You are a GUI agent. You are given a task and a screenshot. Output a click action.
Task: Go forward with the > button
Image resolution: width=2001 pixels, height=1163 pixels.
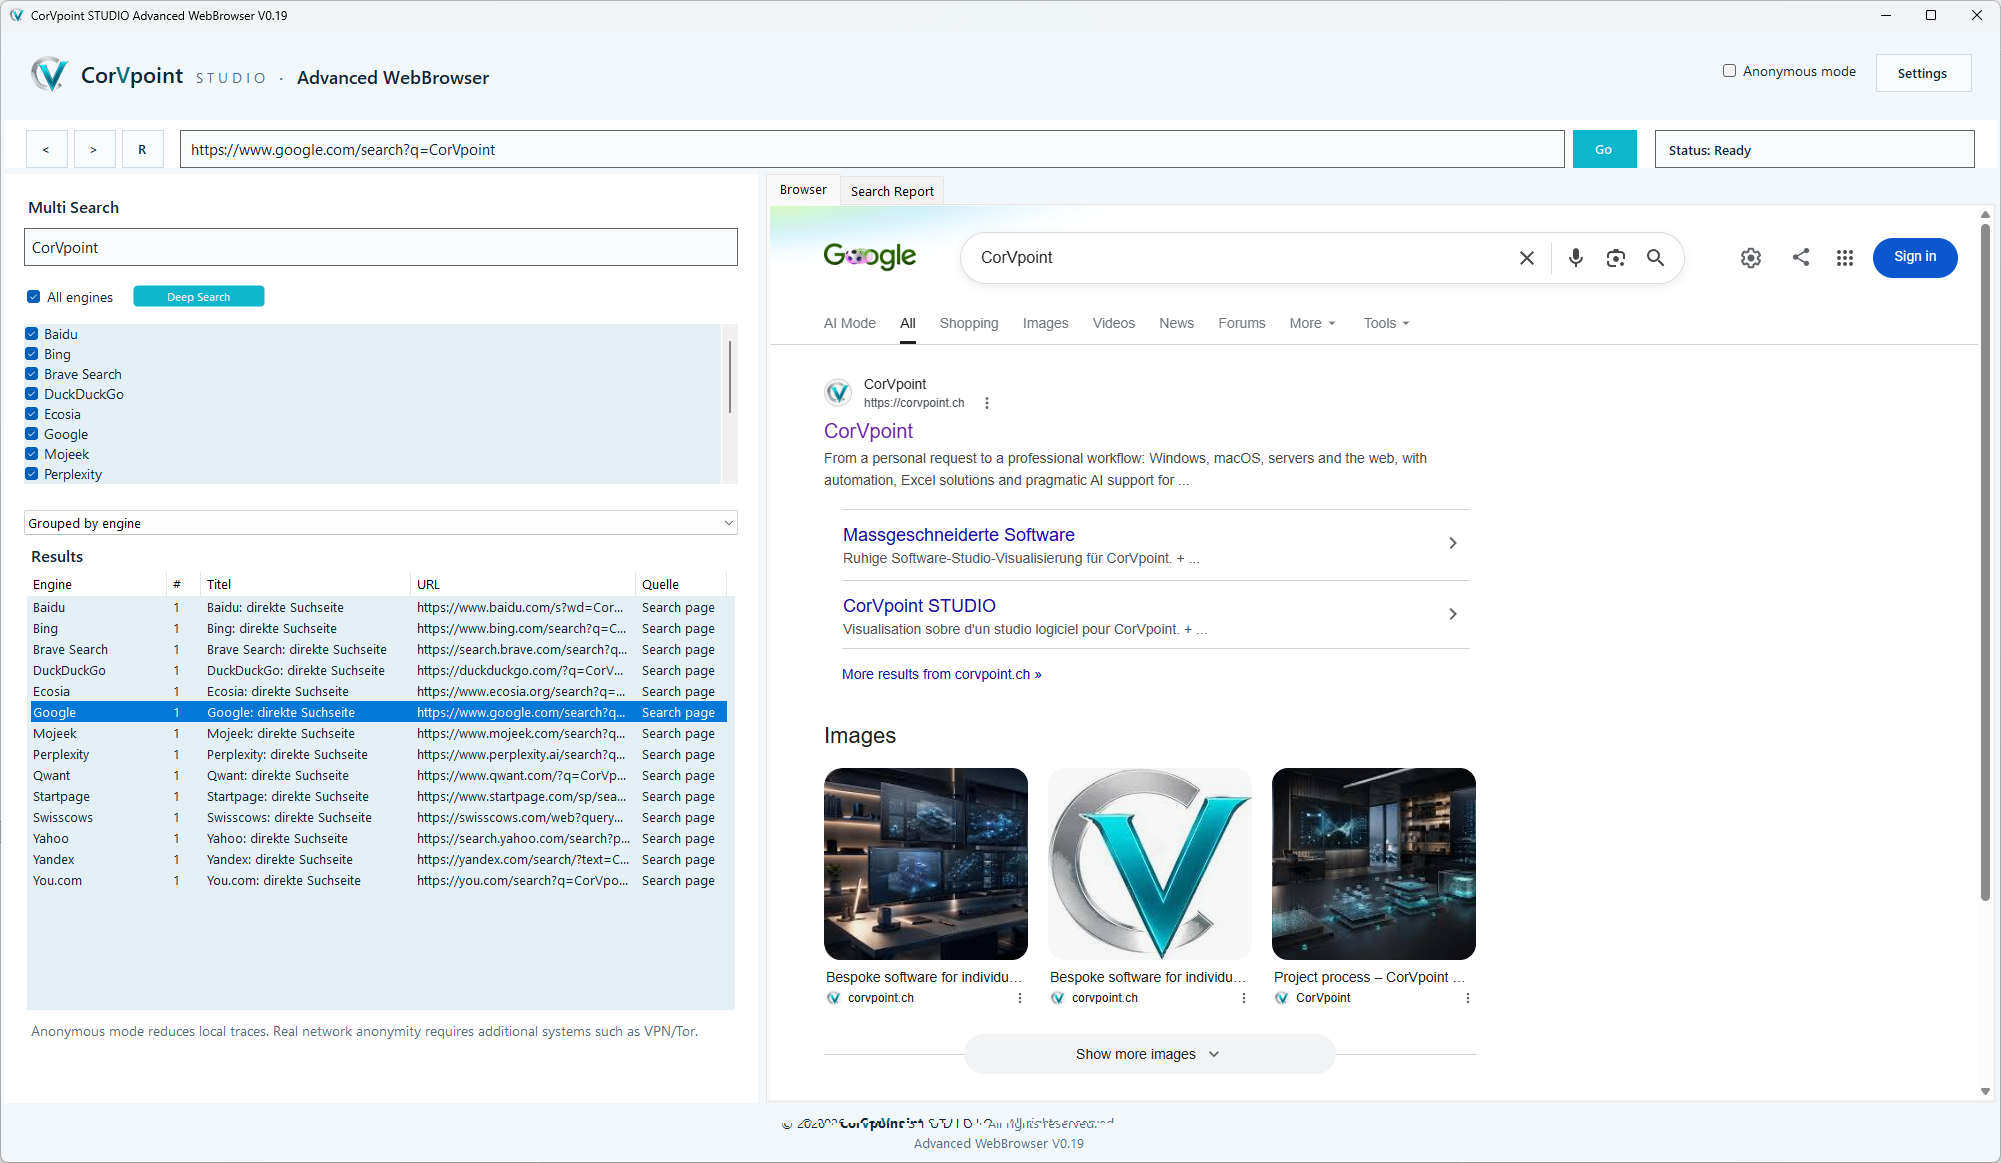pos(94,149)
